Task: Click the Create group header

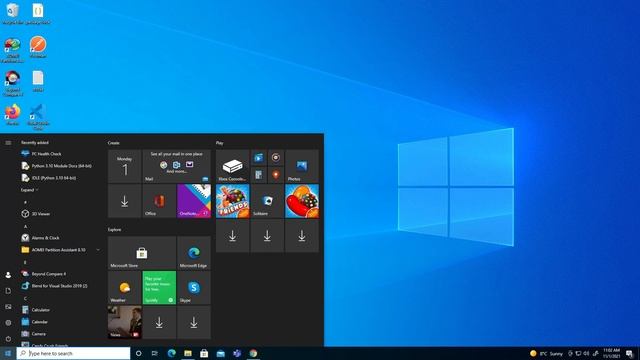Action: pyautogui.click(x=113, y=143)
